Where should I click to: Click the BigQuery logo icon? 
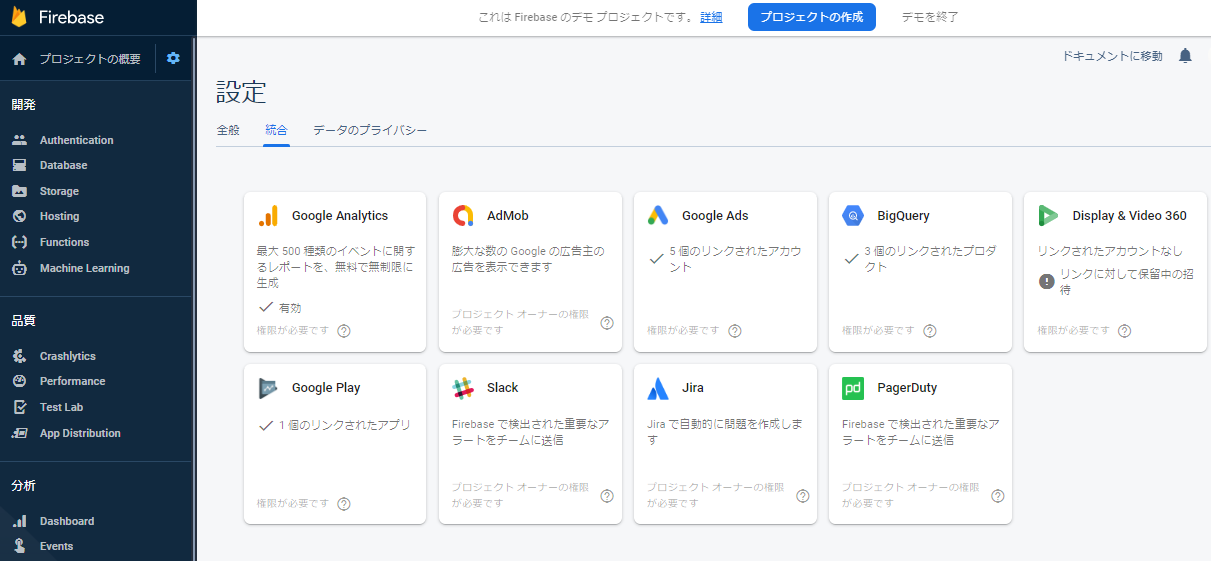[853, 216]
